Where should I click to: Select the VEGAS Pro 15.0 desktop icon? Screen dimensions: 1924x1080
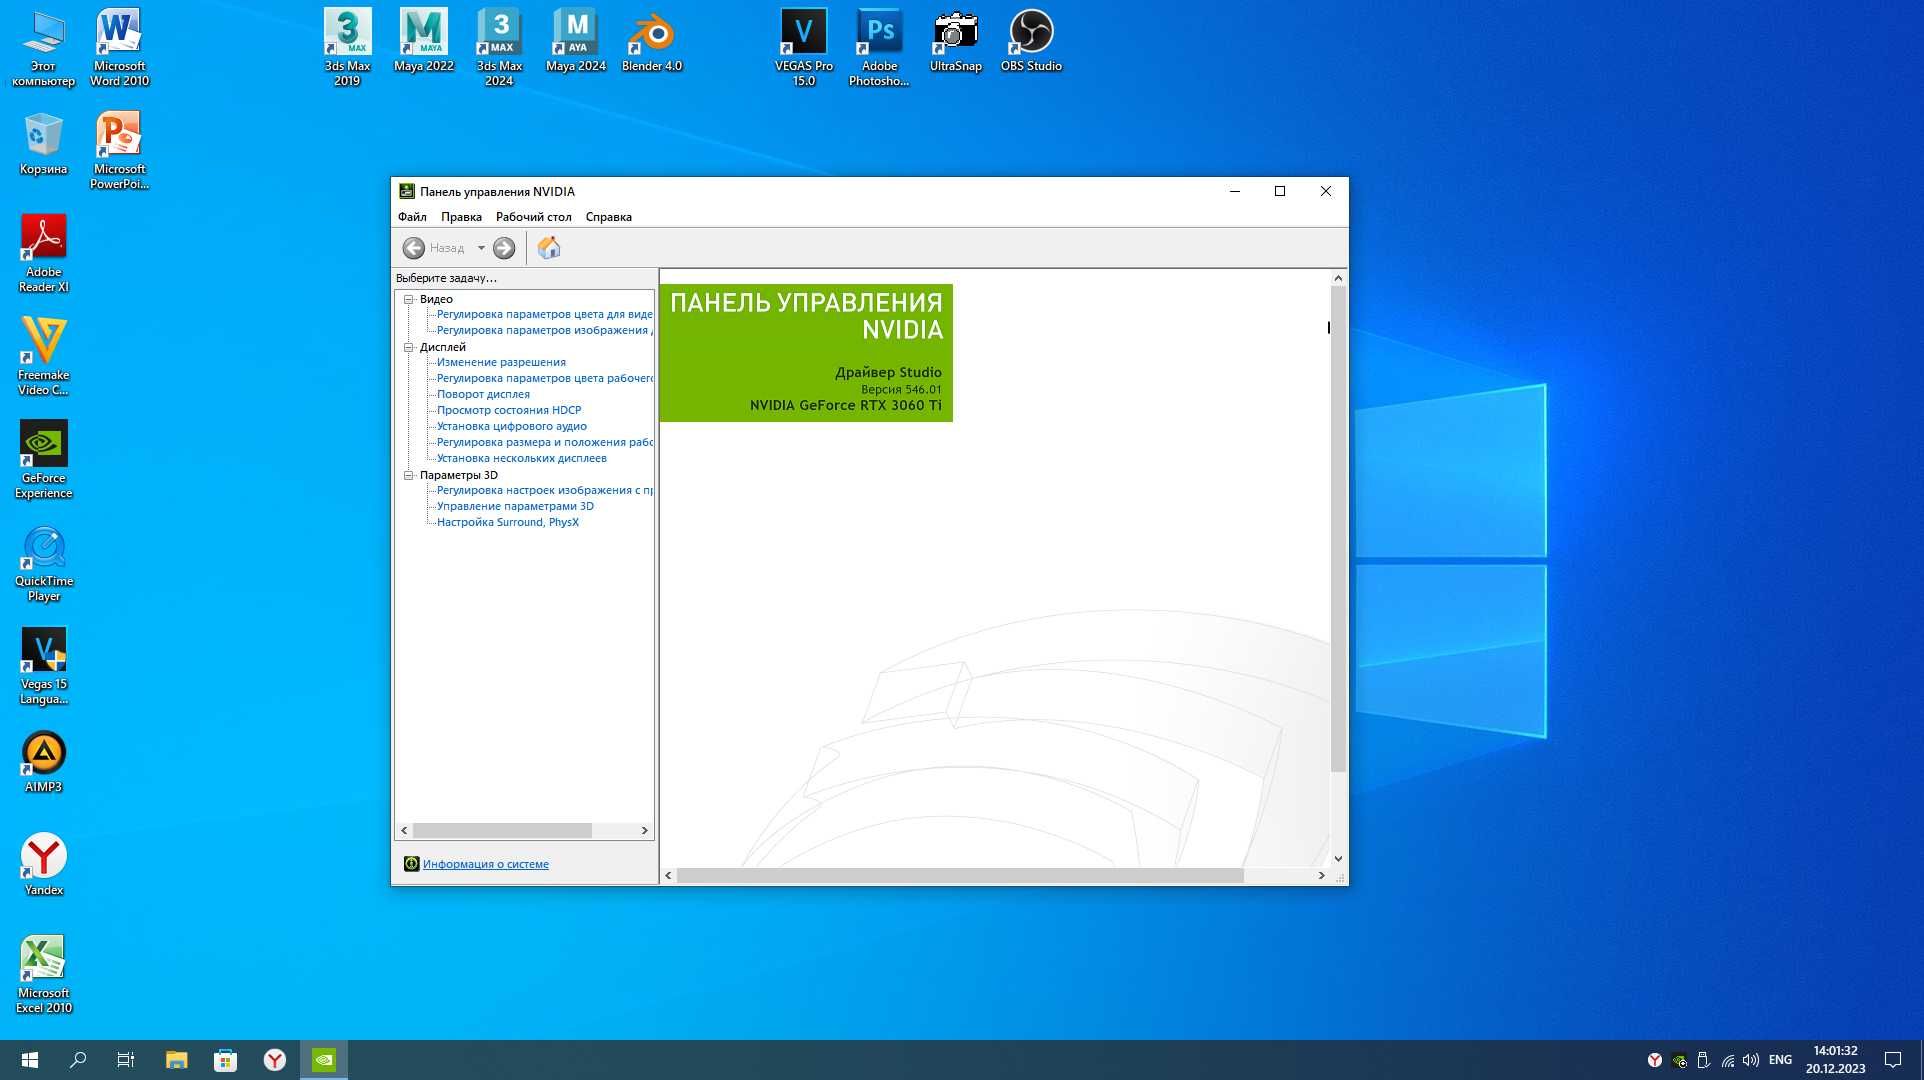click(804, 47)
